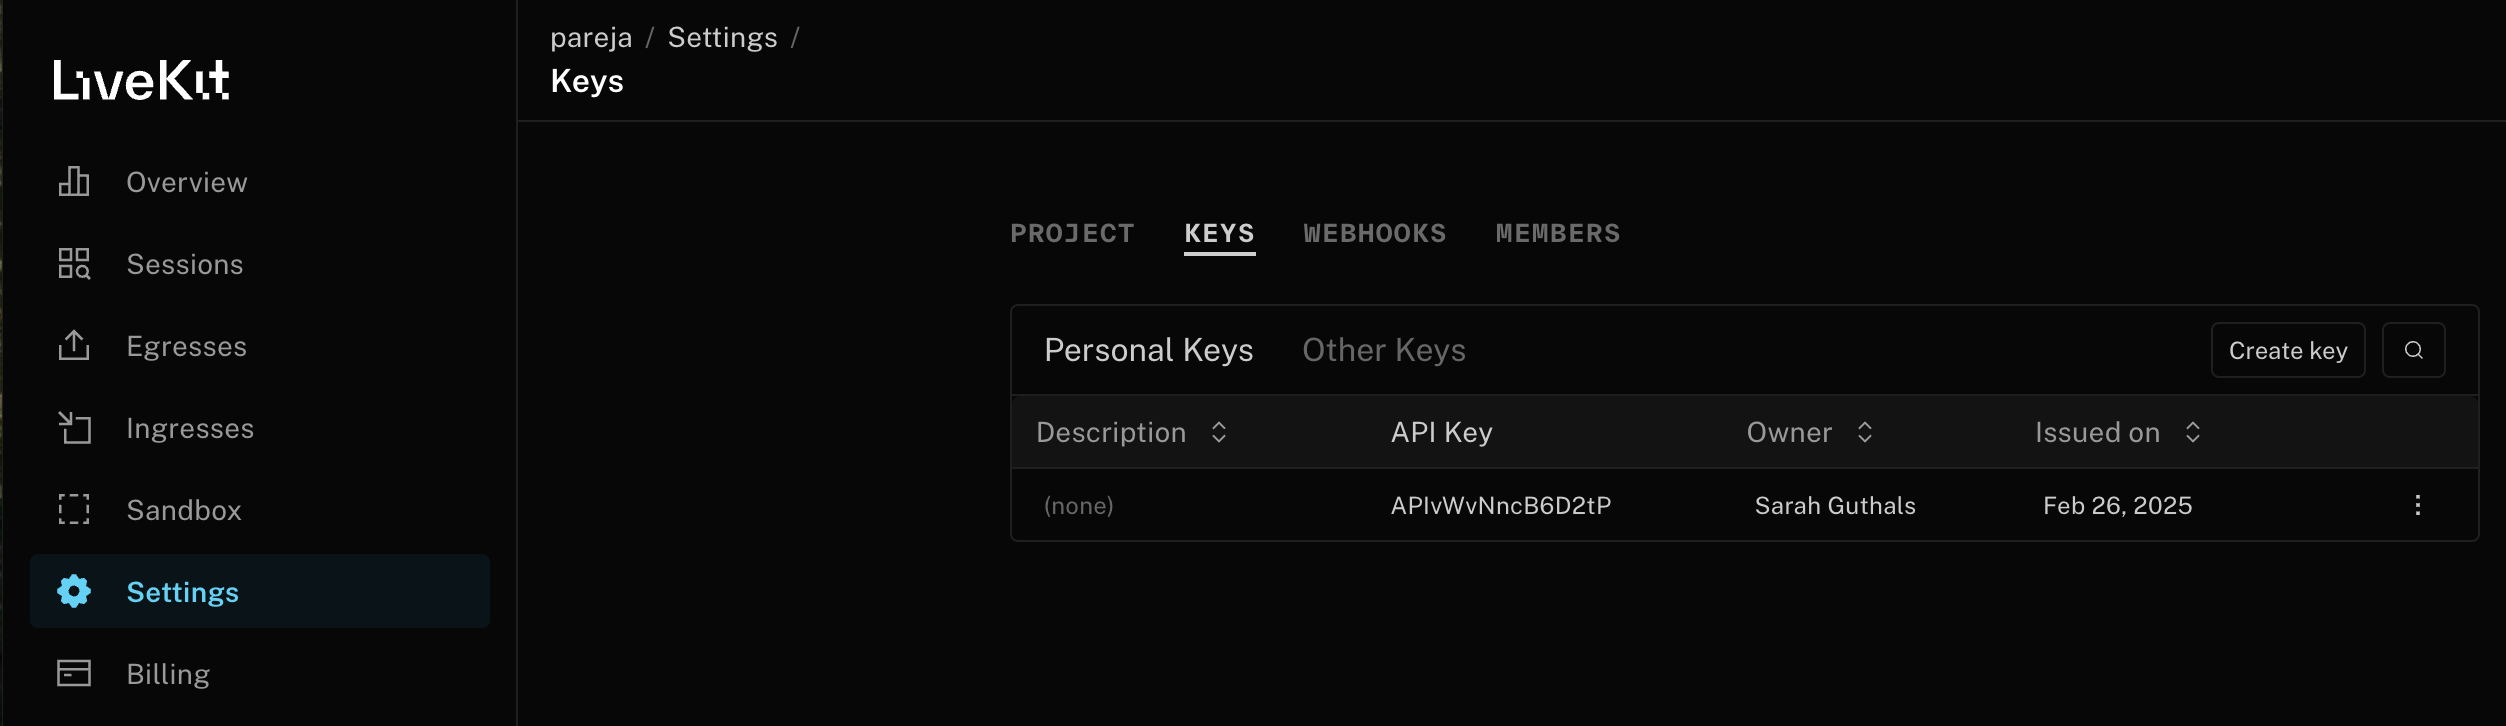Image resolution: width=2506 pixels, height=726 pixels.
Task: Click the Settings breadcrumb link
Action: (x=723, y=38)
